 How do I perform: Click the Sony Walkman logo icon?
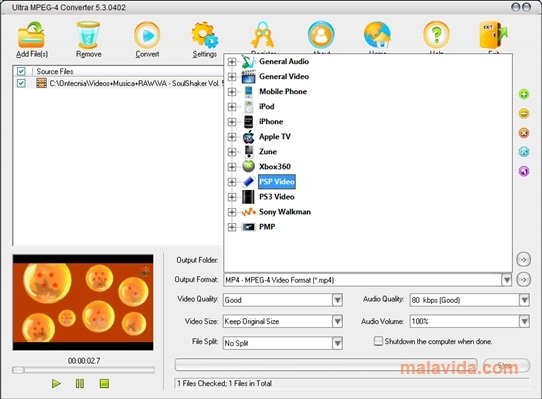click(x=248, y=212)
